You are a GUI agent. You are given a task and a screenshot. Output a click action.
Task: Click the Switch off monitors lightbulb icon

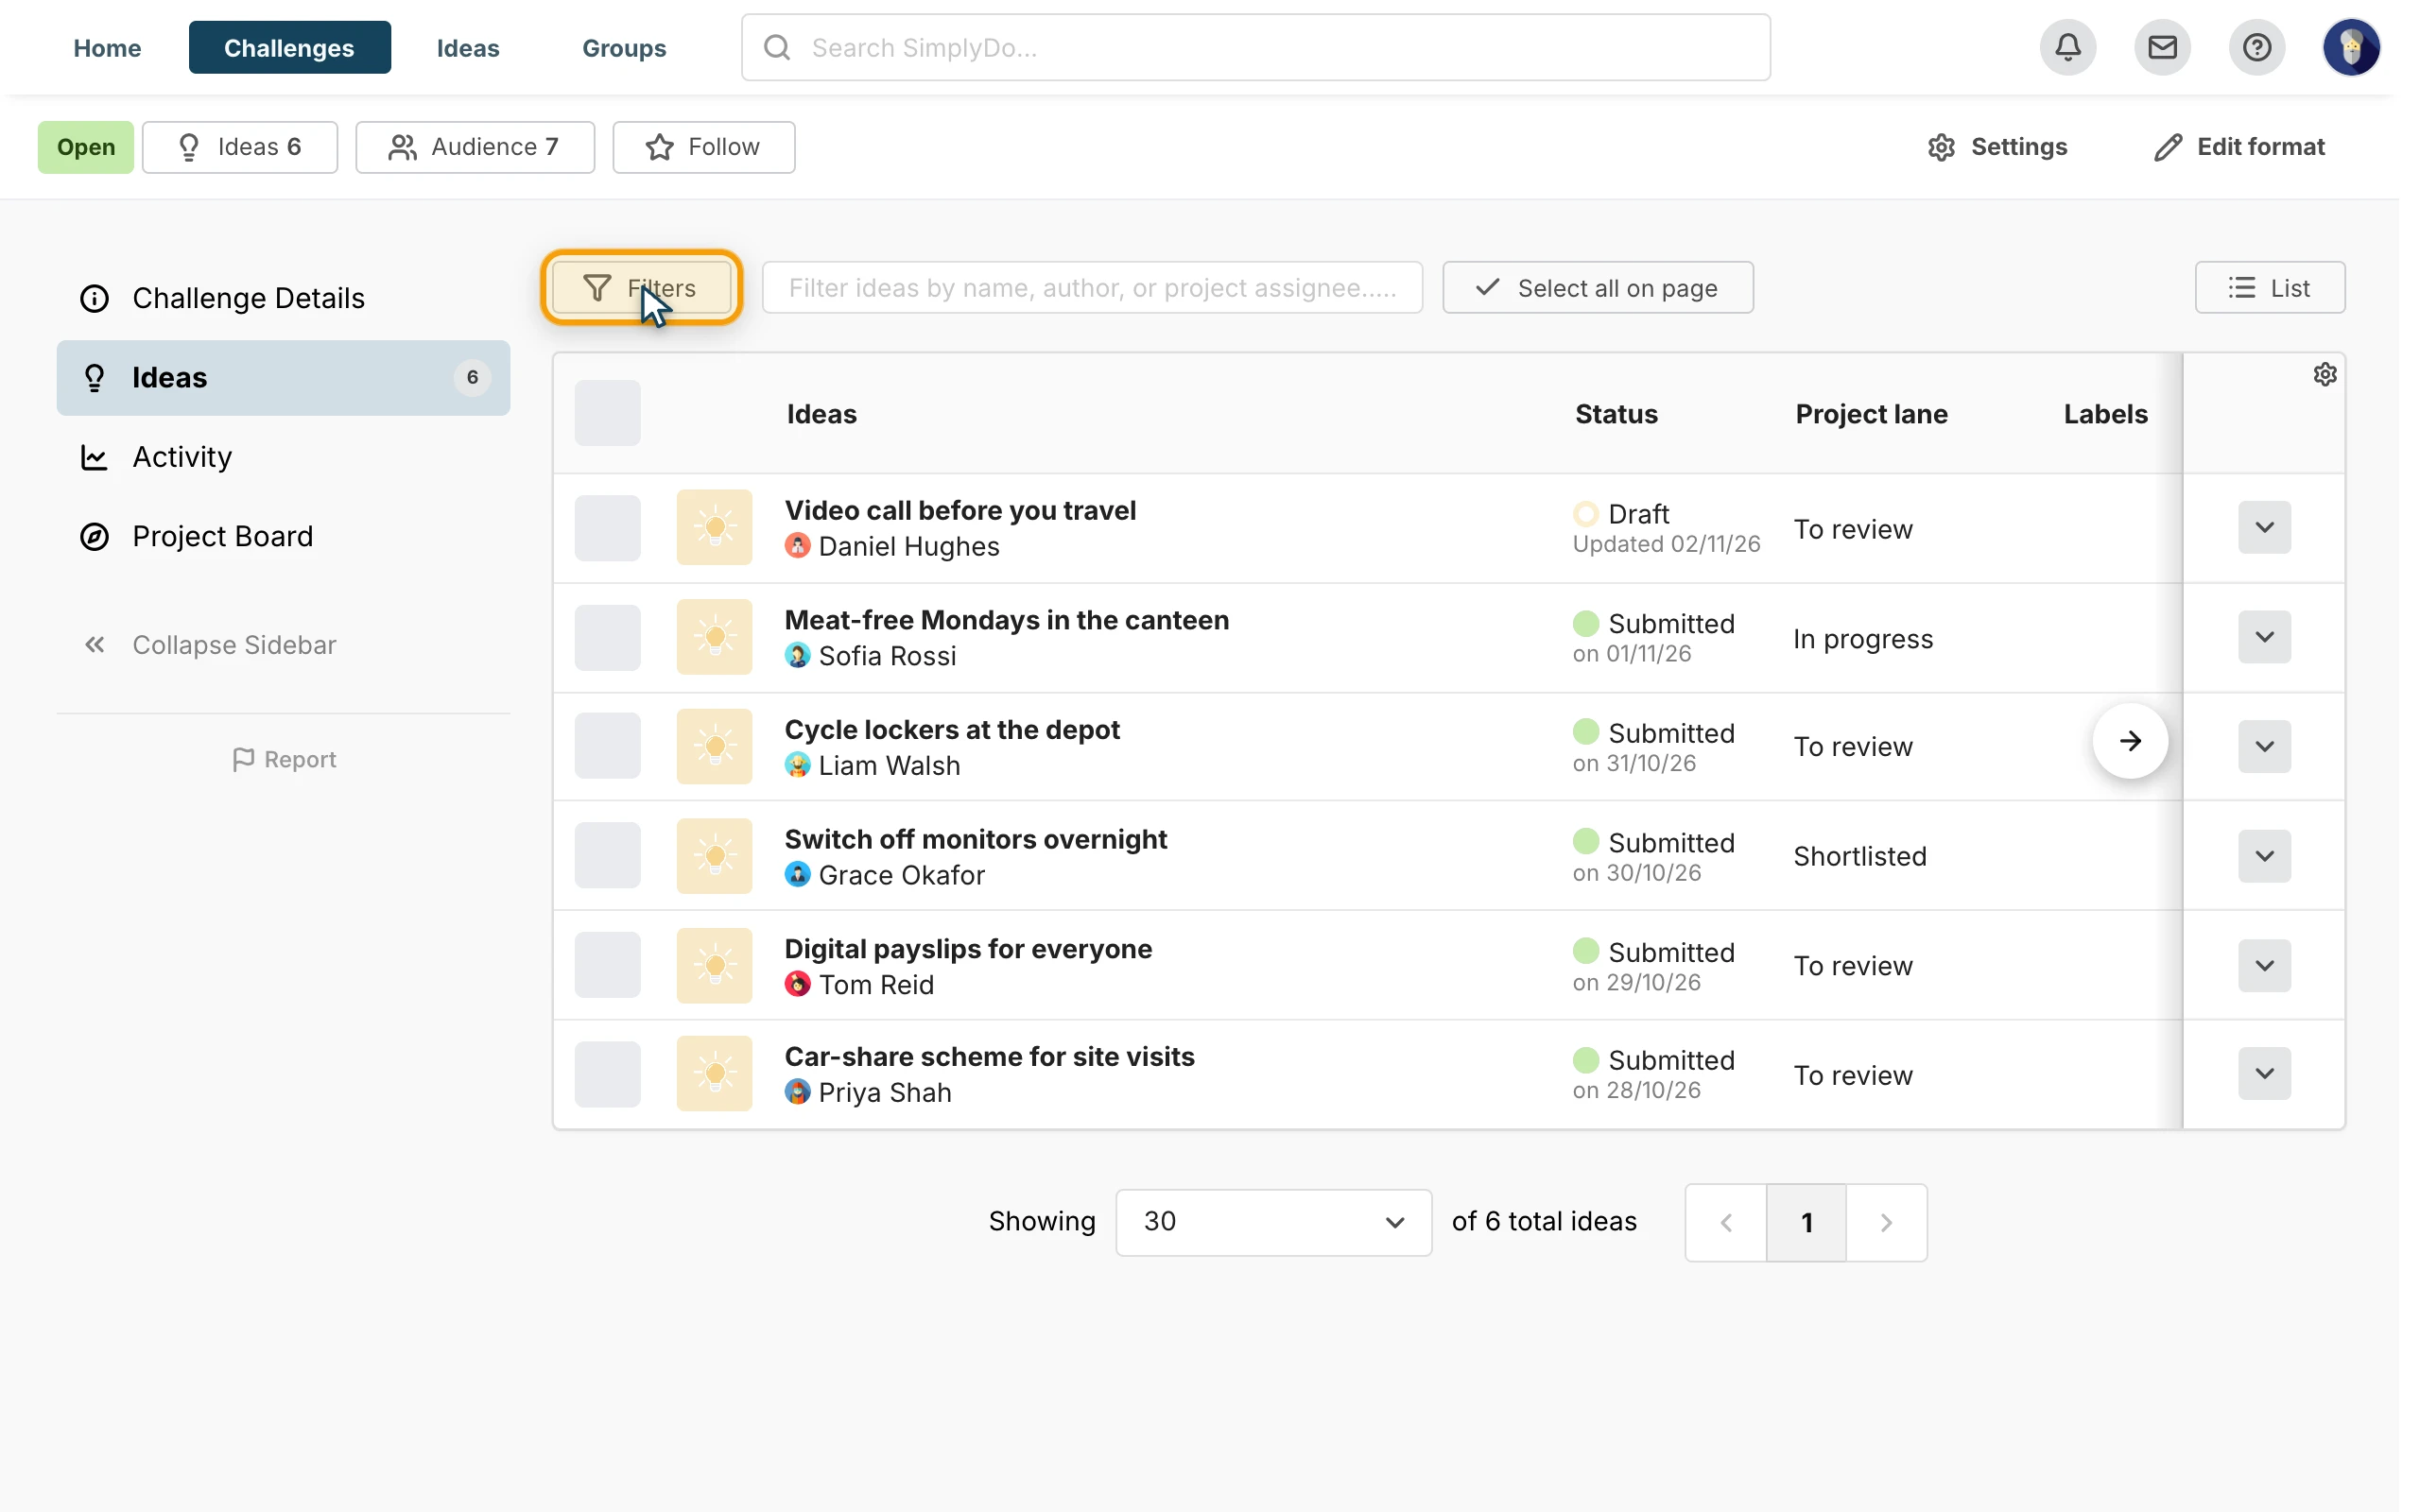[714, 856]
